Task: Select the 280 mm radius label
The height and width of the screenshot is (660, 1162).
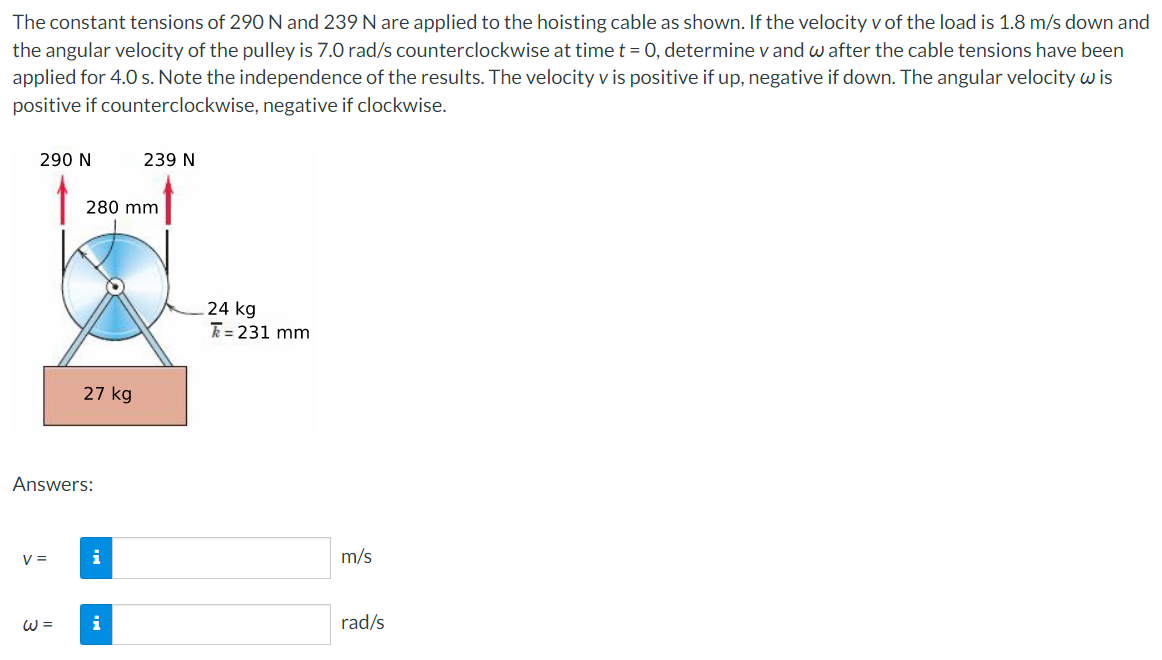Action: 122,207
